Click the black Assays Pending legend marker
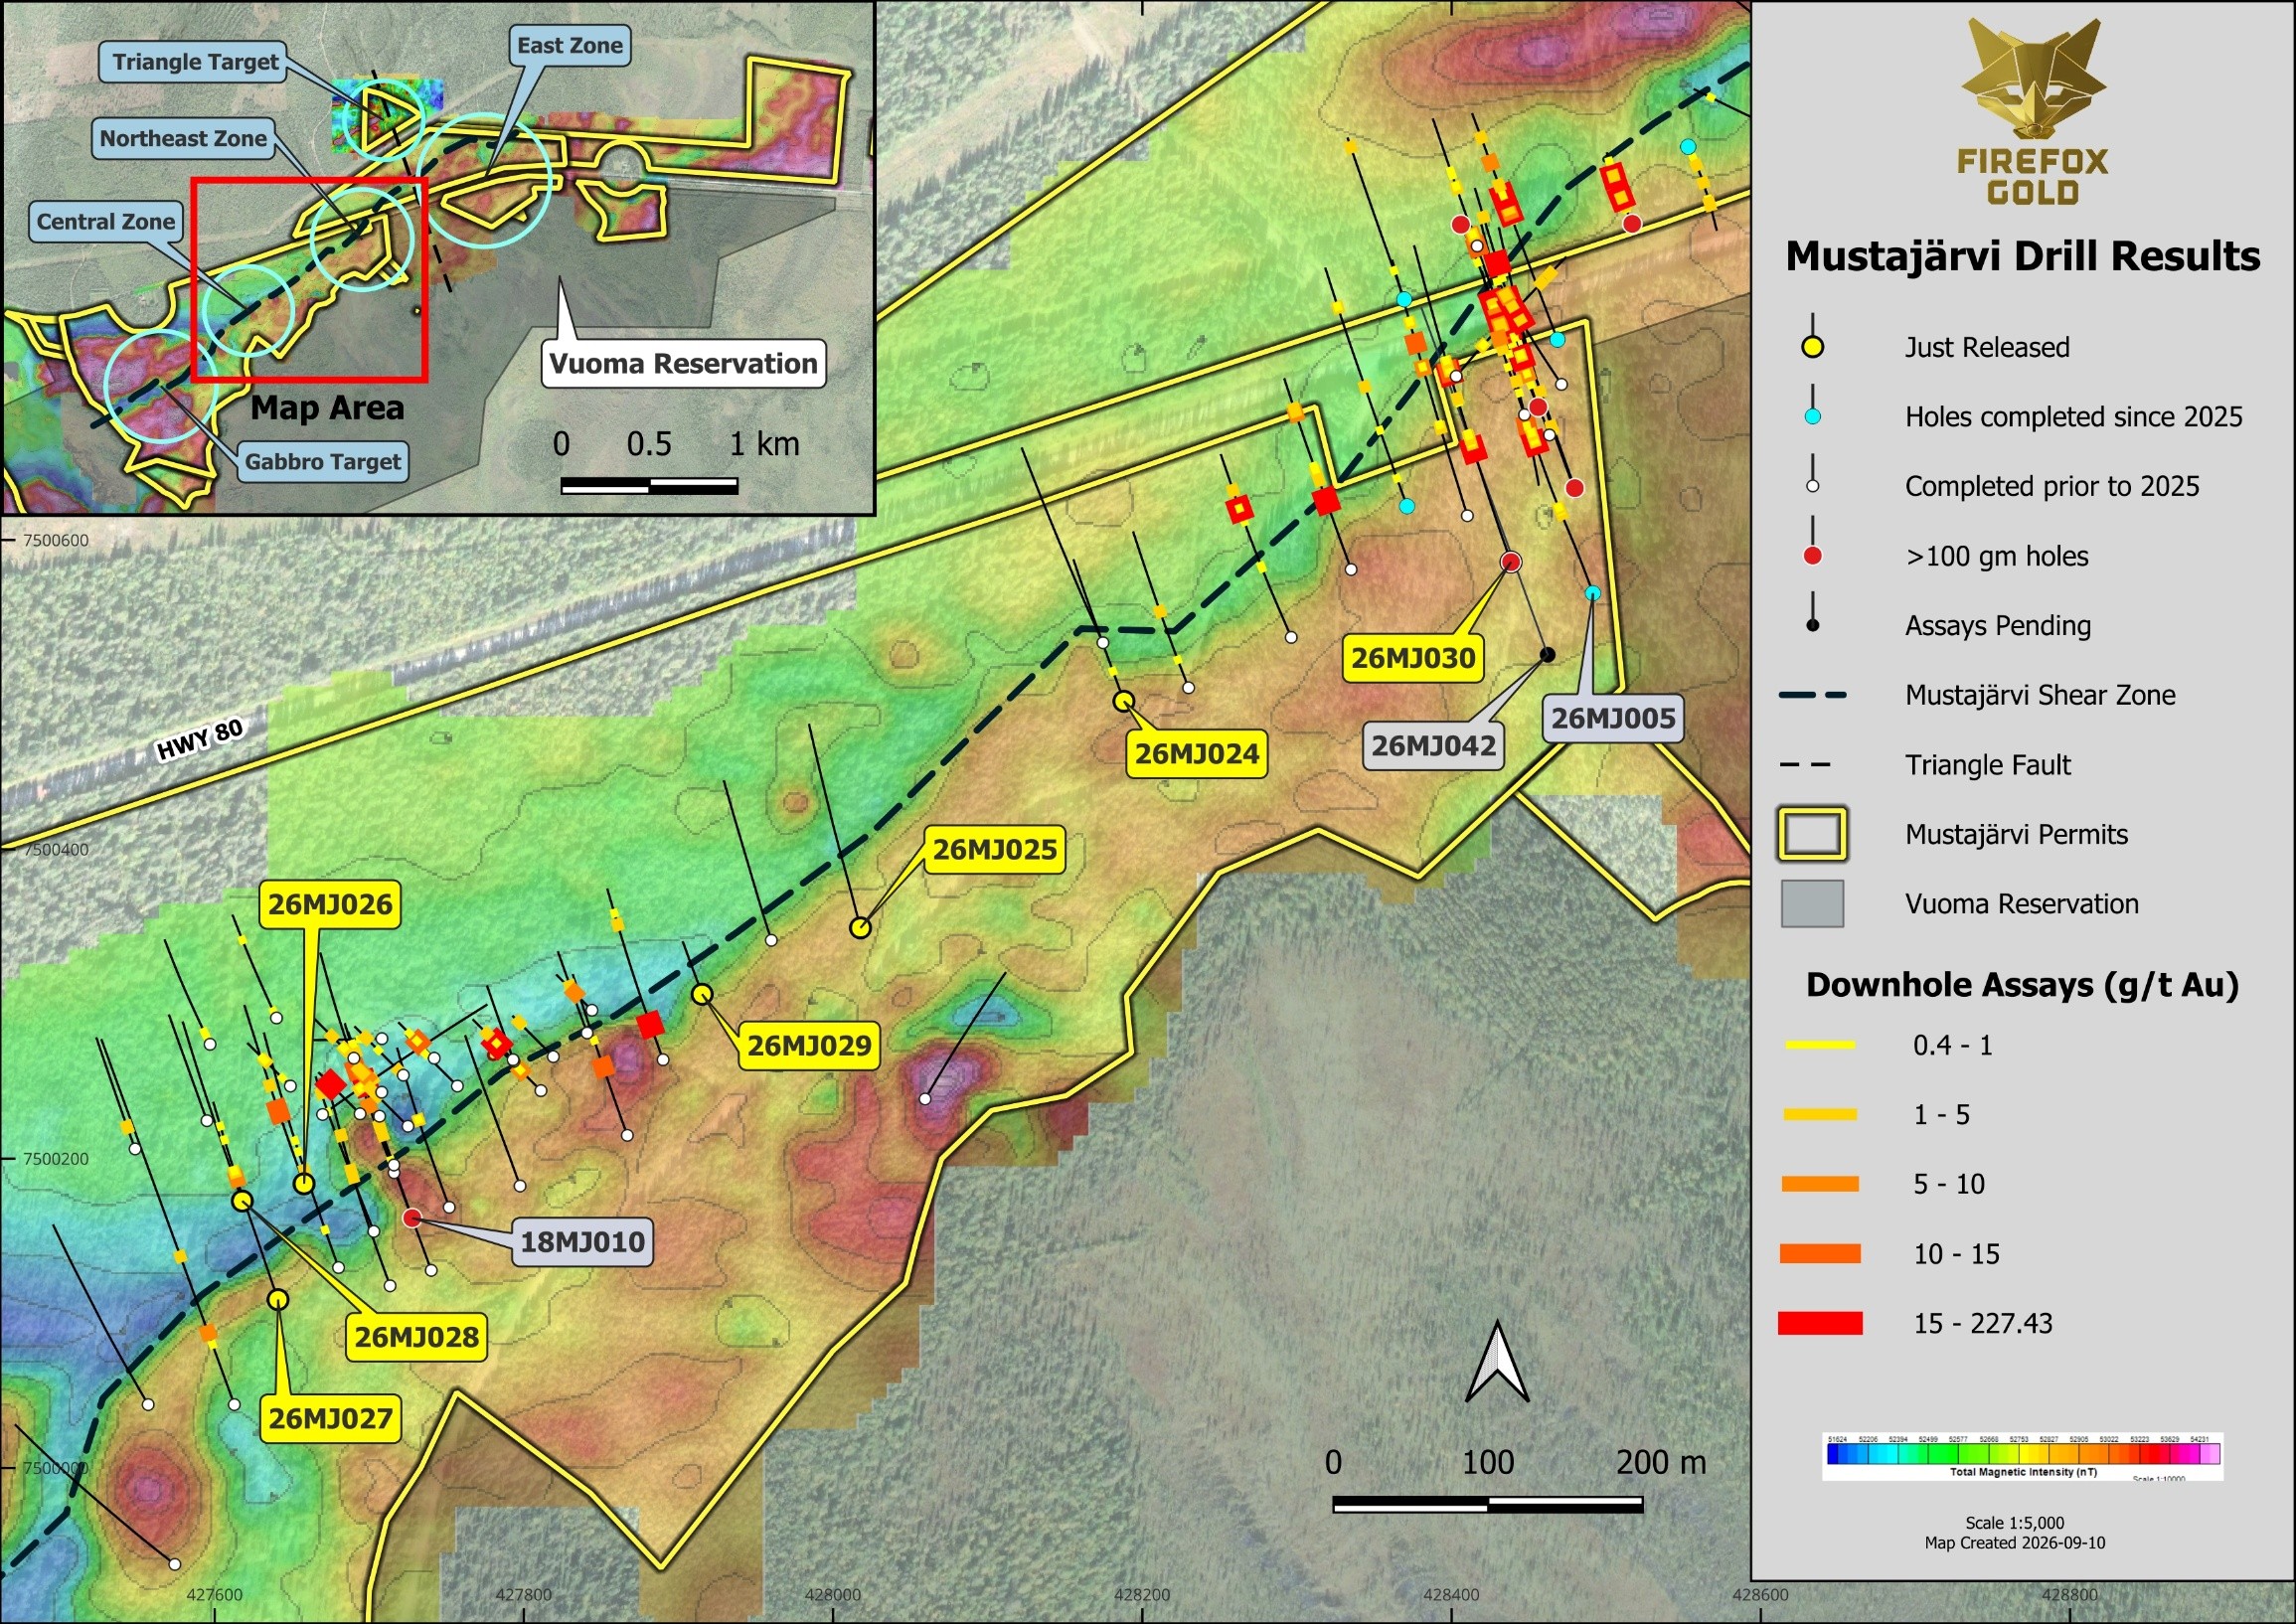The height and width of the screenshot is (1624, 2296). click(1812, 626)
